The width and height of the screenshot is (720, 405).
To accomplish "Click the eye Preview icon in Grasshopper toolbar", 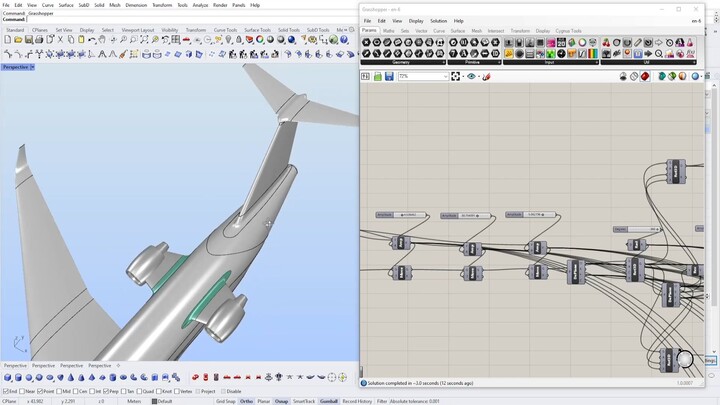I will tap(471, 76).
